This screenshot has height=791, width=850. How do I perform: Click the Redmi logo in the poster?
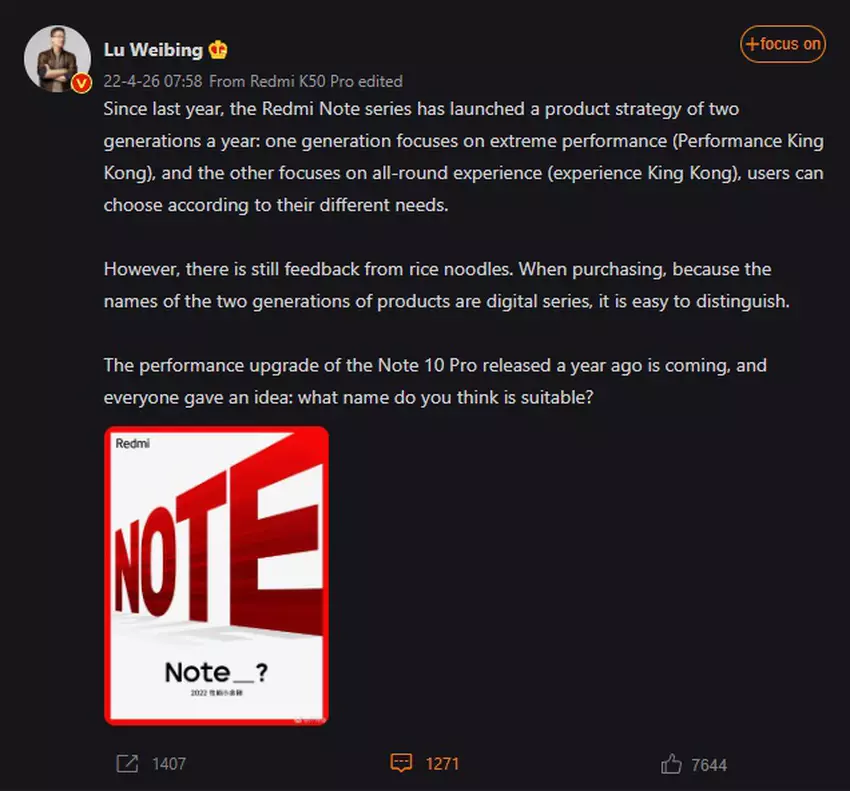[x=132, y=443]
